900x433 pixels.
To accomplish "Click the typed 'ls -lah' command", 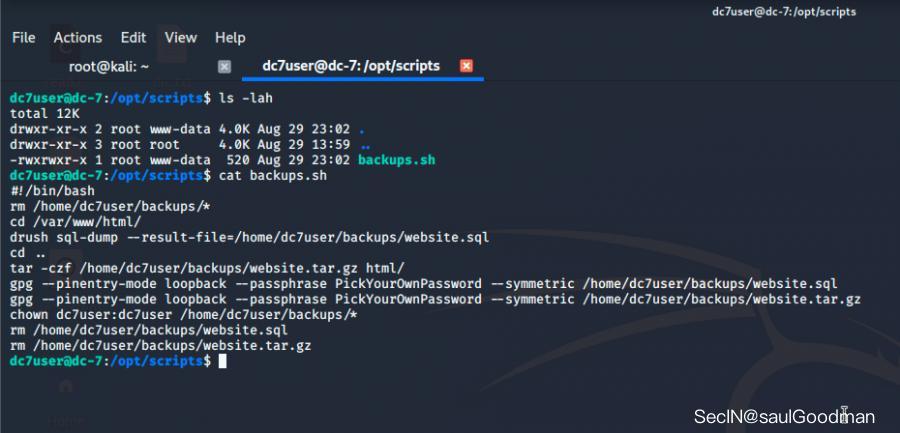I will pyautogui.click(x=245, y=98).
